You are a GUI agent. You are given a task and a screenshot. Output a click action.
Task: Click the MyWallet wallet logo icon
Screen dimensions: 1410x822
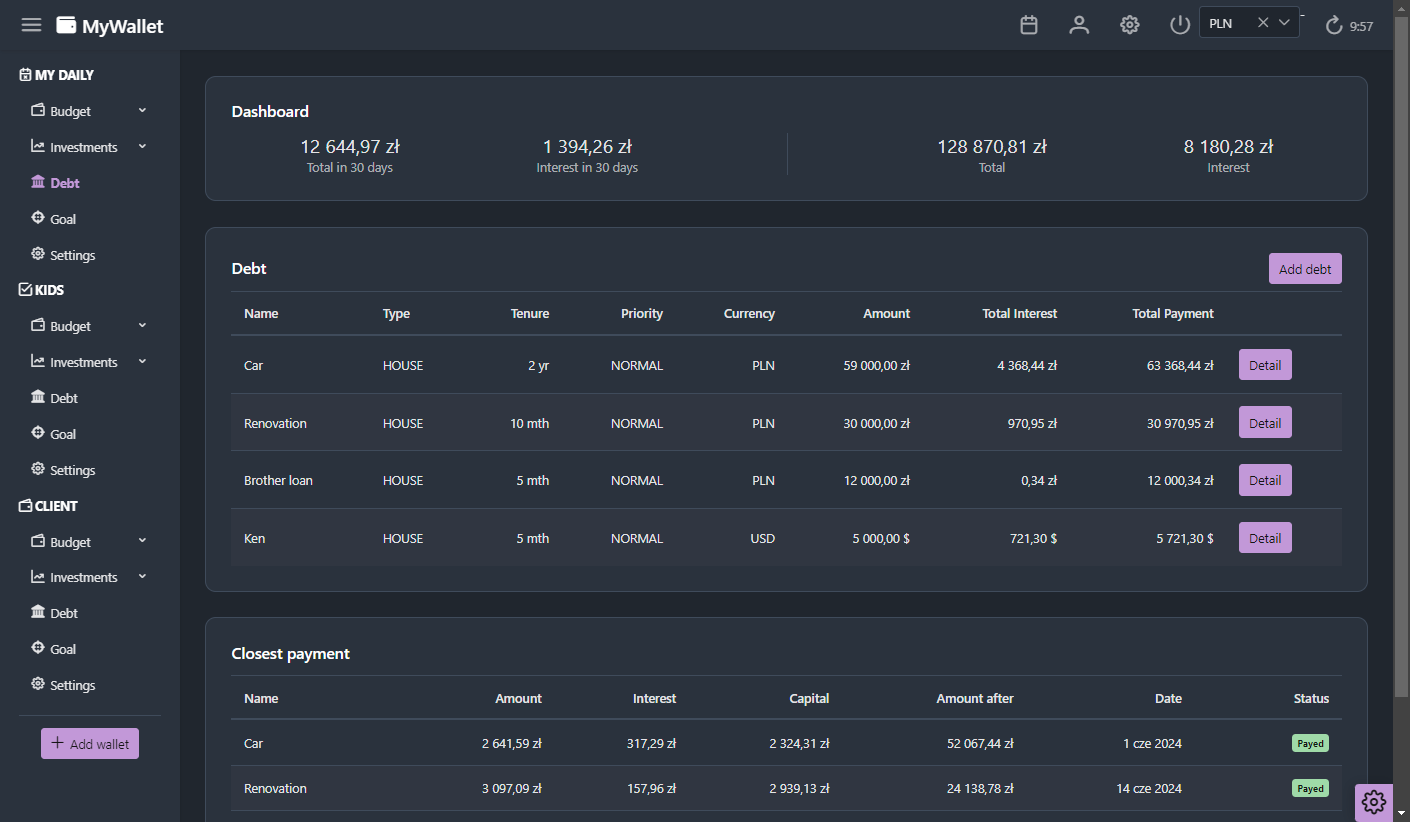coord(66,25)
